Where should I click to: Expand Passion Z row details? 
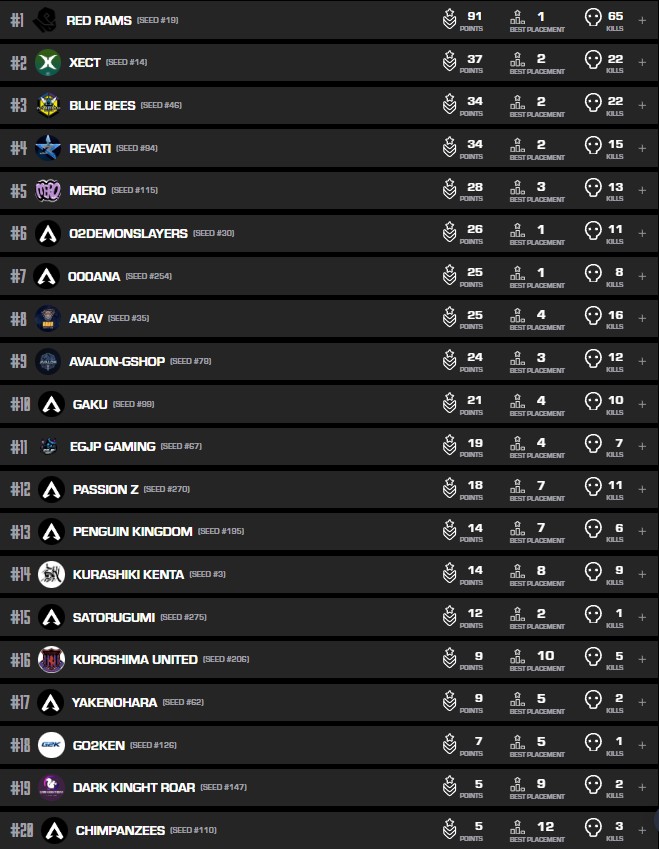(642, 489)
